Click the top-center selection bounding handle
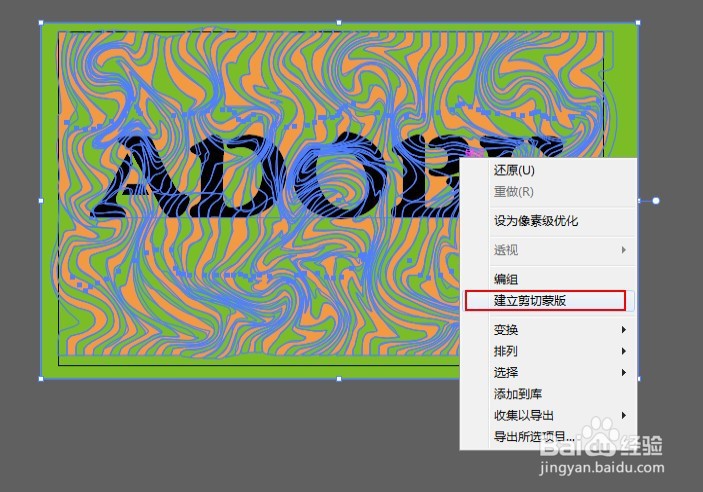This screenshot has height=492, width=703. 339,22
